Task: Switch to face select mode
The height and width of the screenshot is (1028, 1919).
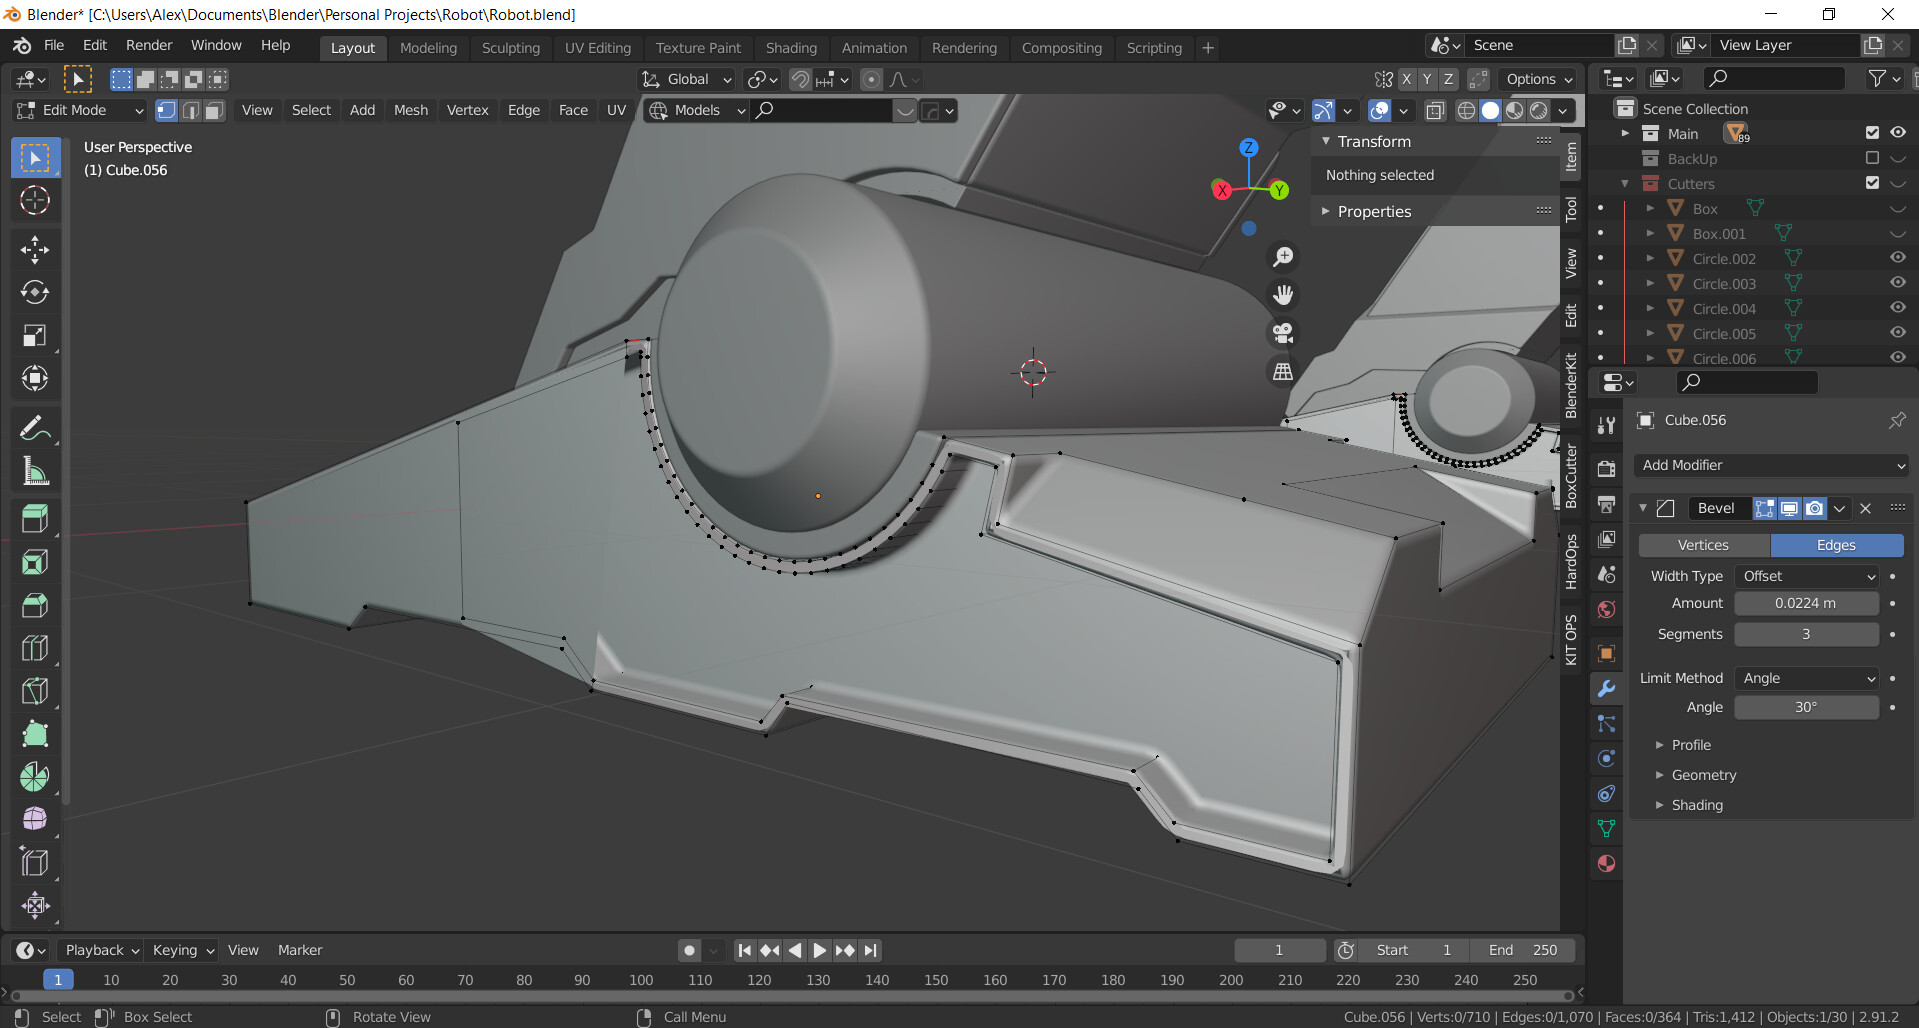Action: tap(214, 110)
